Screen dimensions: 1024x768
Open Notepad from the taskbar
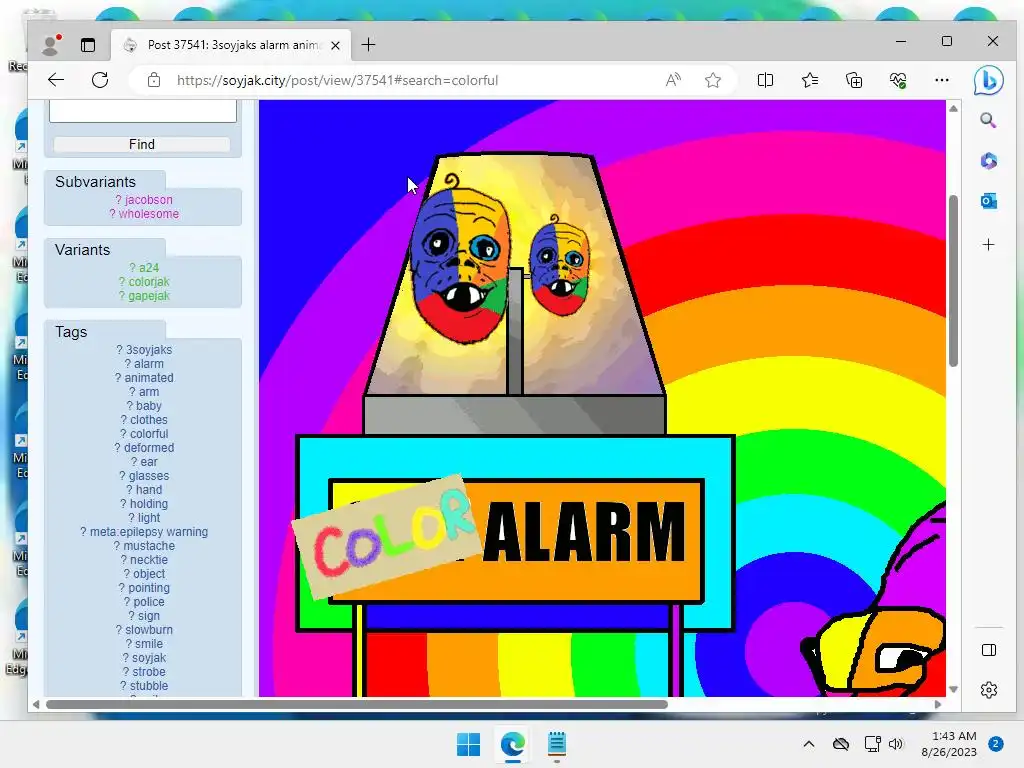point(556,744)
